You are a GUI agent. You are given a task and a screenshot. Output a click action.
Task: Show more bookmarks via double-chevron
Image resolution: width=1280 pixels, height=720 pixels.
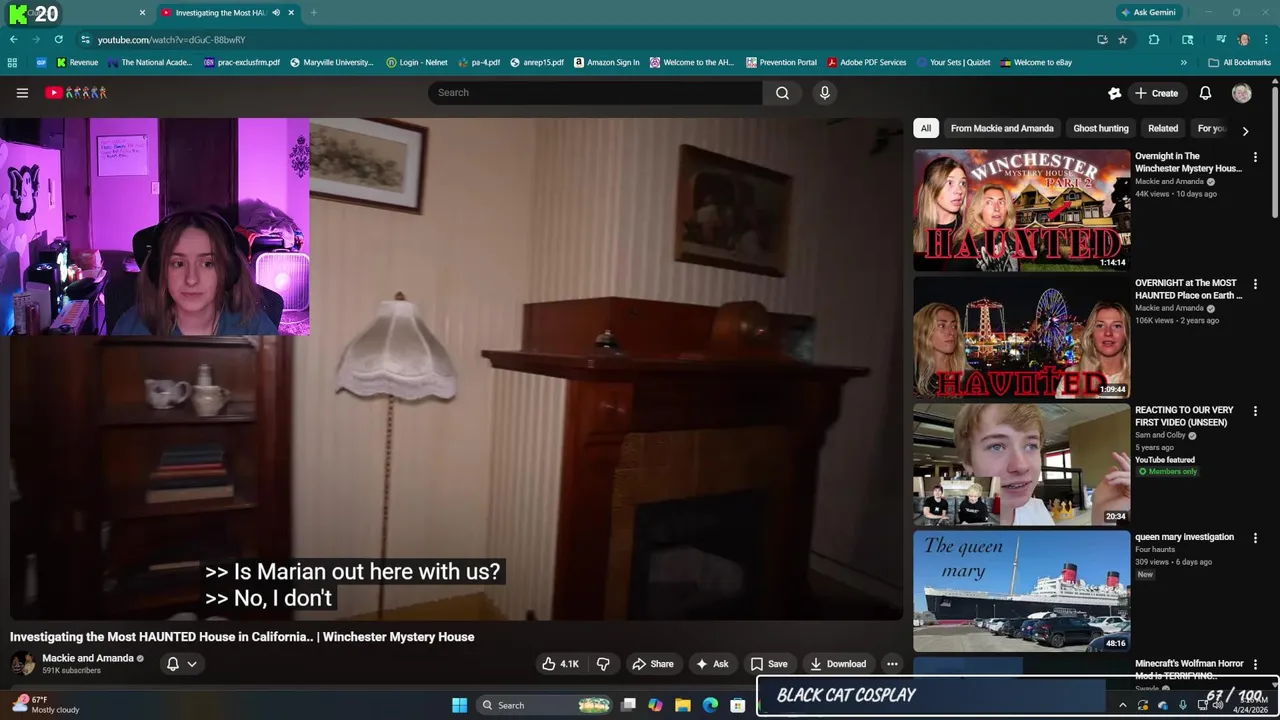tap(1184, 62)
